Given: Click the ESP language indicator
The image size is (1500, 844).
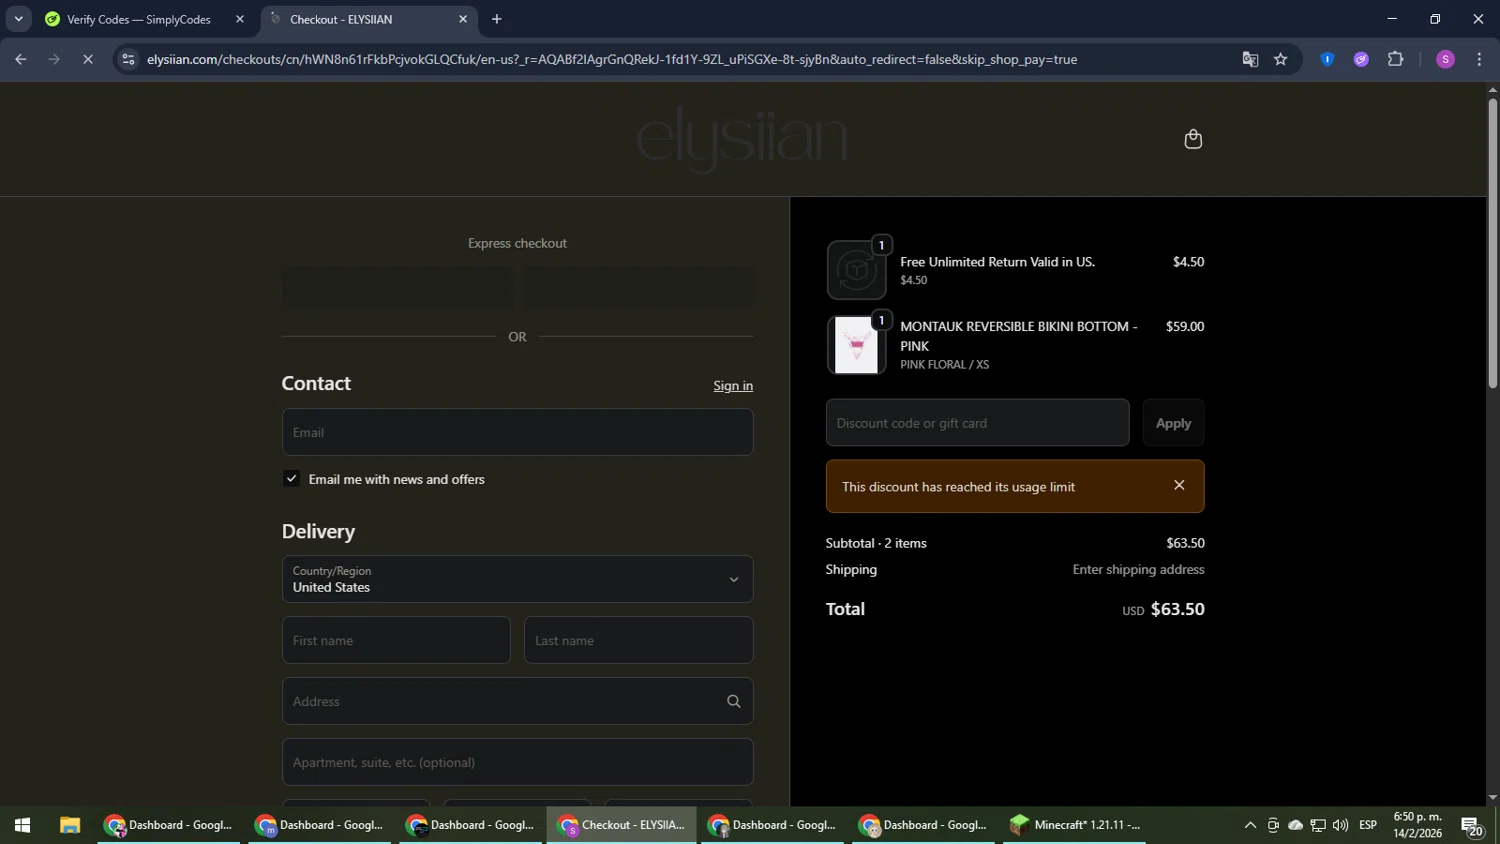Looking at the screenshot, I should tap(1368, 825).
